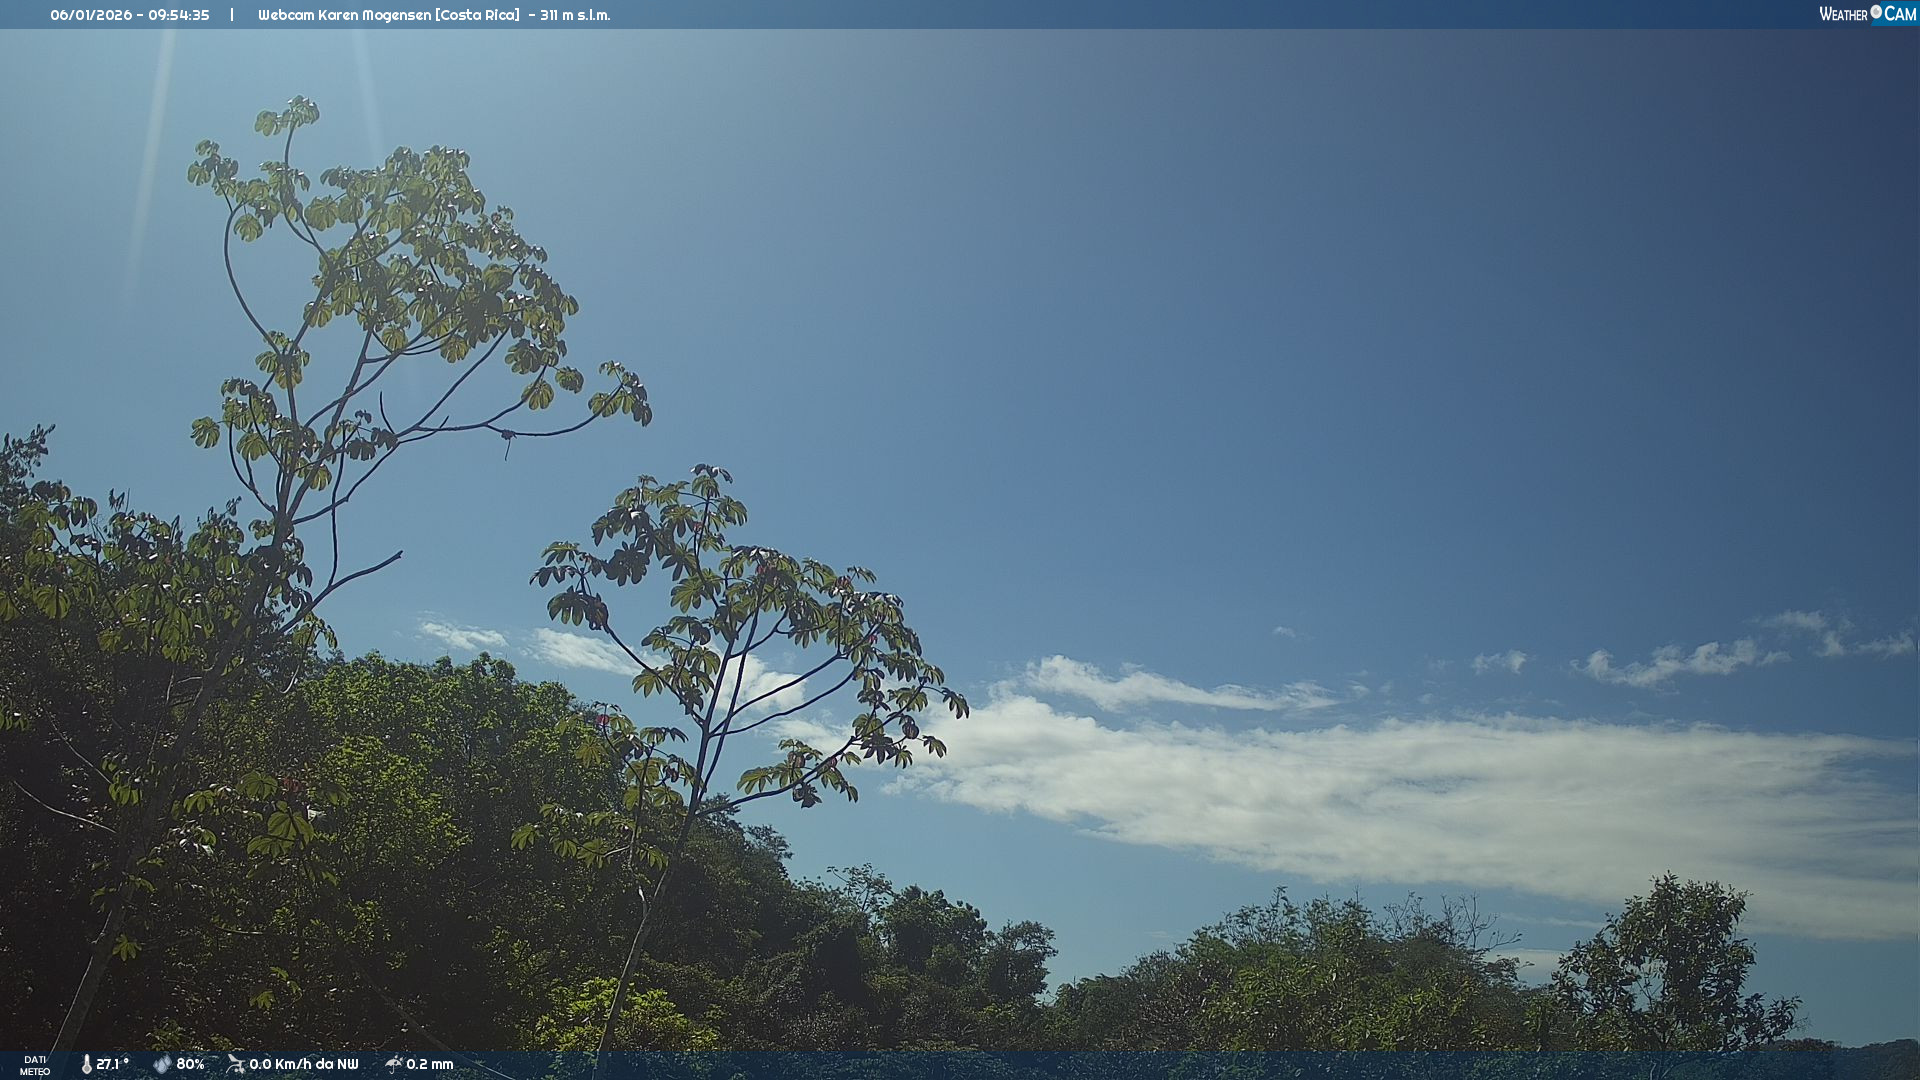This screenshot has width=1920, height=1080.
Task: Click the [Costa Rica] location text
Action: click(477, 15)
